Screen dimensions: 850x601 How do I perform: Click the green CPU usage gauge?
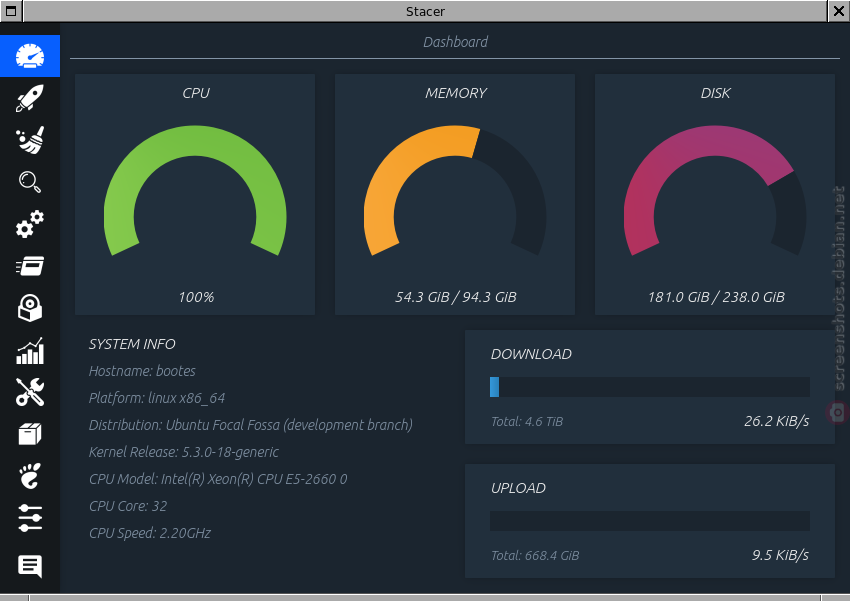[195, 191]
